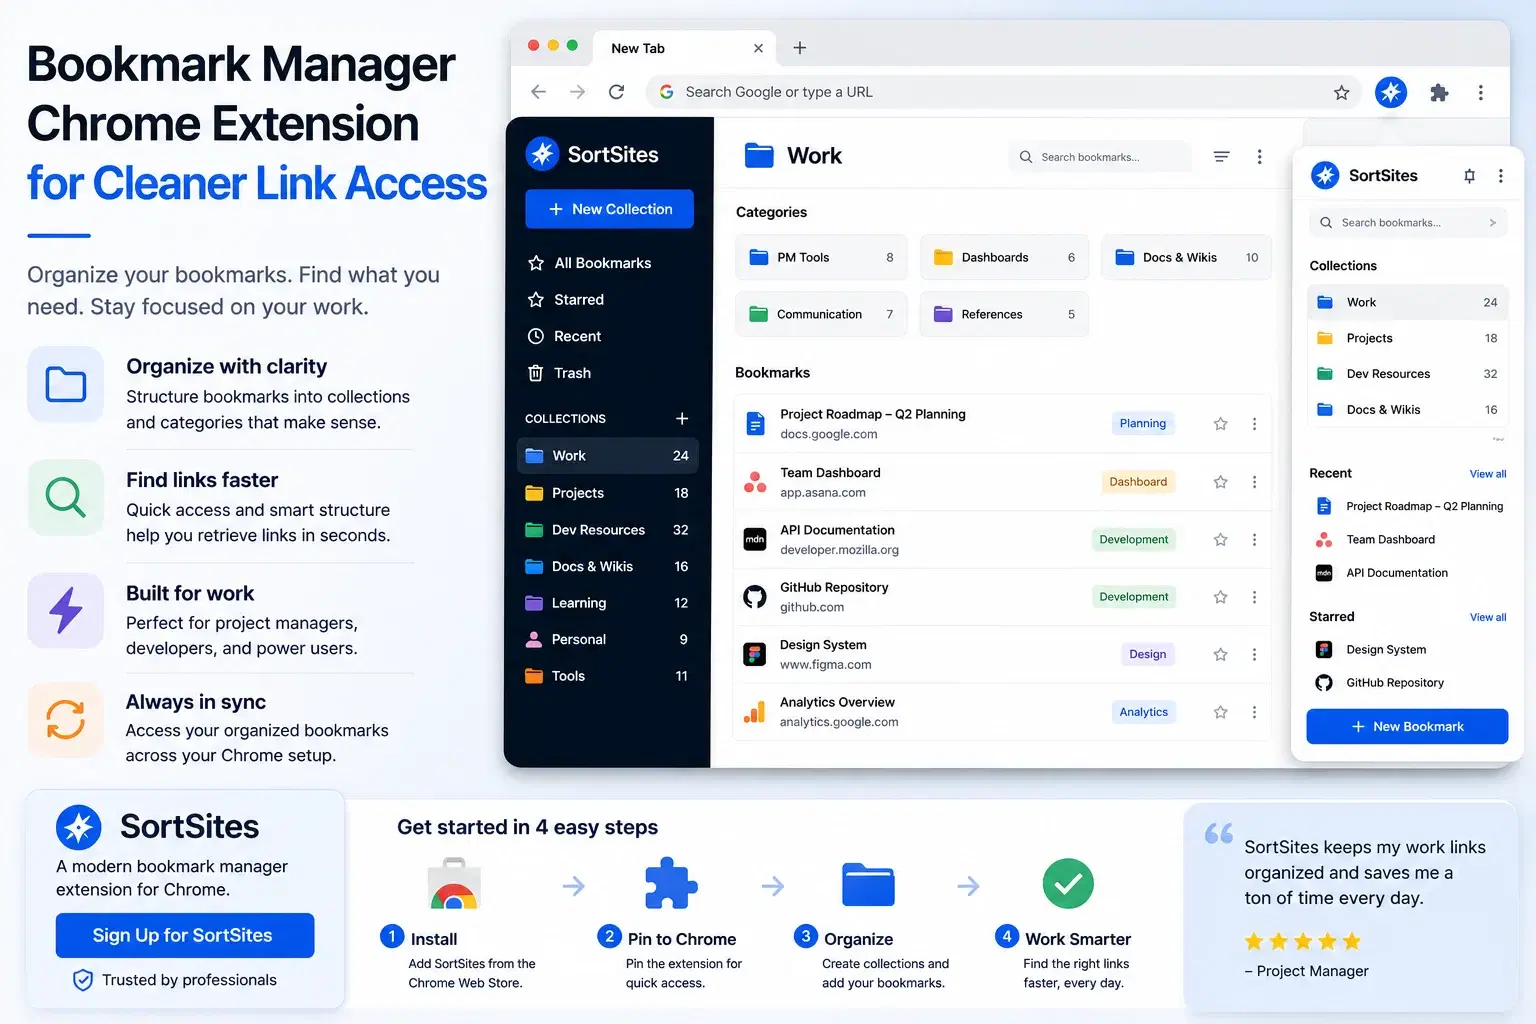Click the Chrome address bar
Screen dimensions: 1536x1024
1005,92
